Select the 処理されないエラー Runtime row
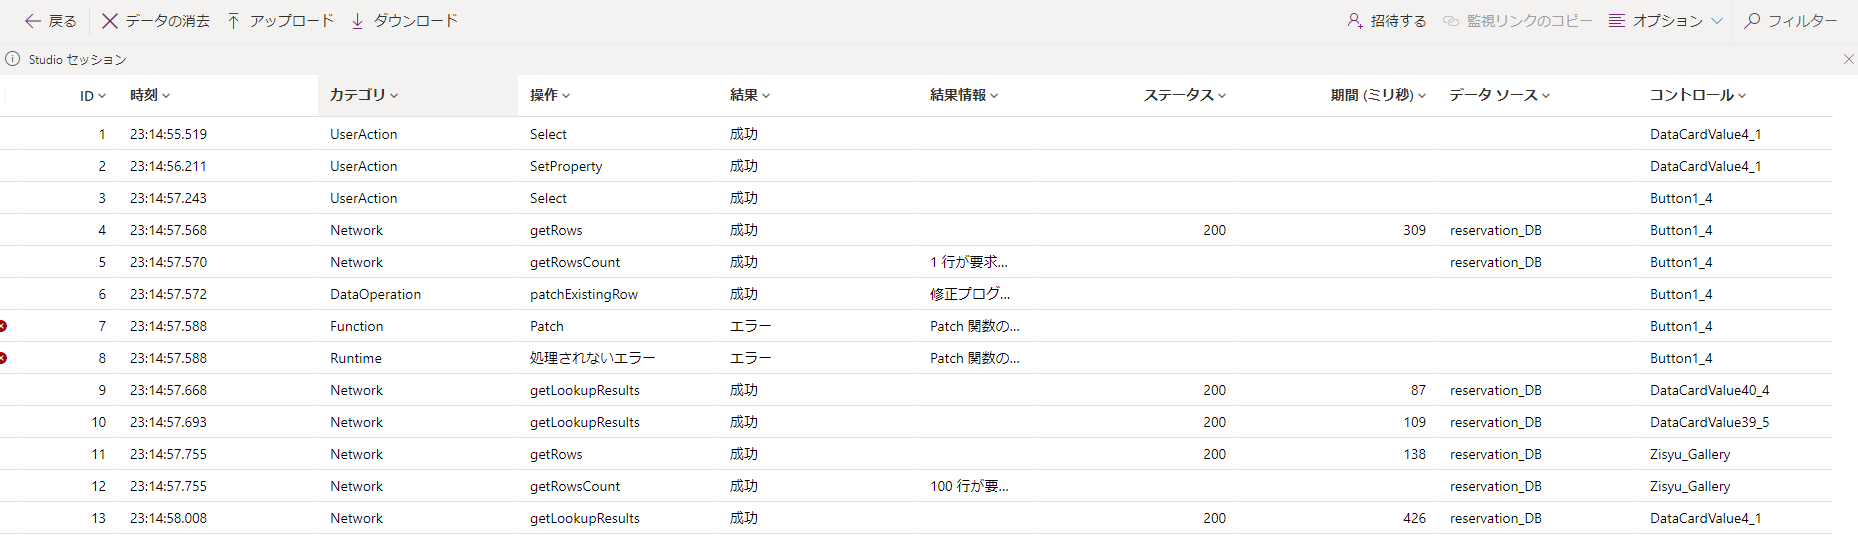The width and height of the screenshot is (1858, 545). (x=592, y=358)
